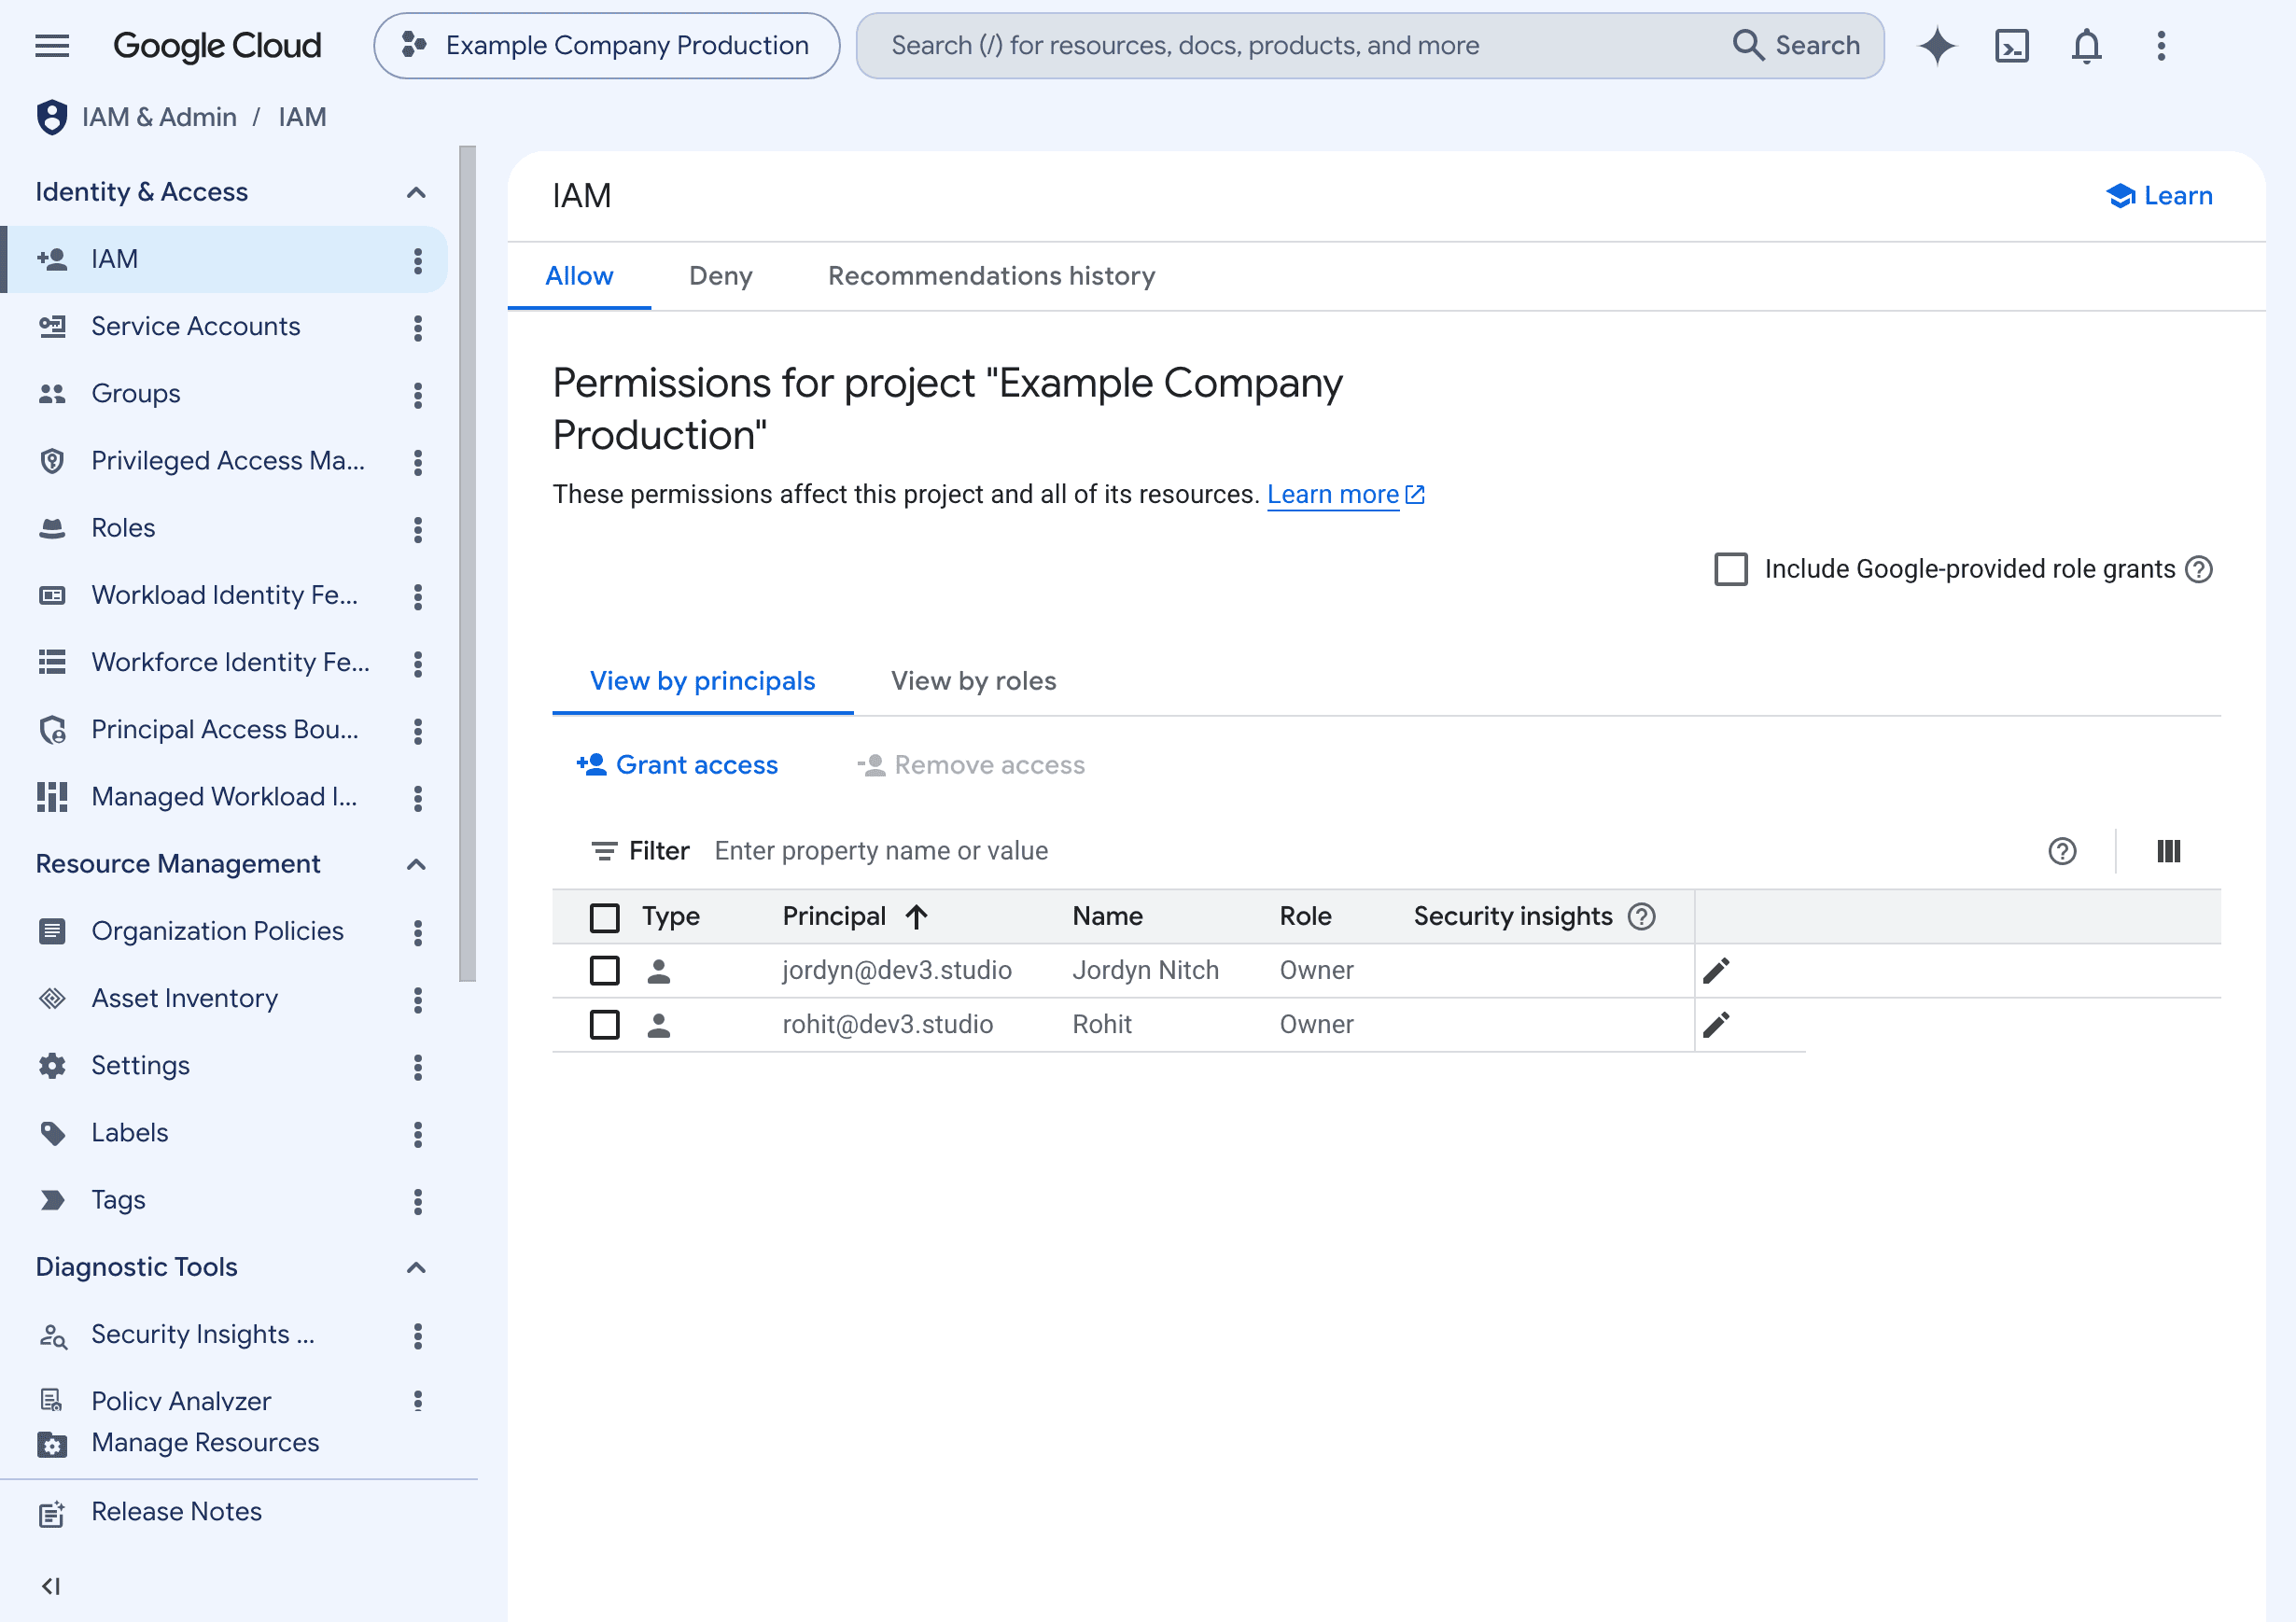Open more options for Organization Policies
This screenshot has width=2296, height=1622.
(x=418, y=932)
